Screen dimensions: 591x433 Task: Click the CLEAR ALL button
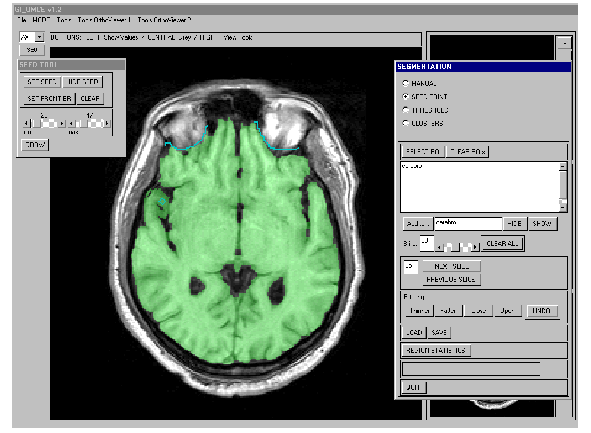coord(502,243)
